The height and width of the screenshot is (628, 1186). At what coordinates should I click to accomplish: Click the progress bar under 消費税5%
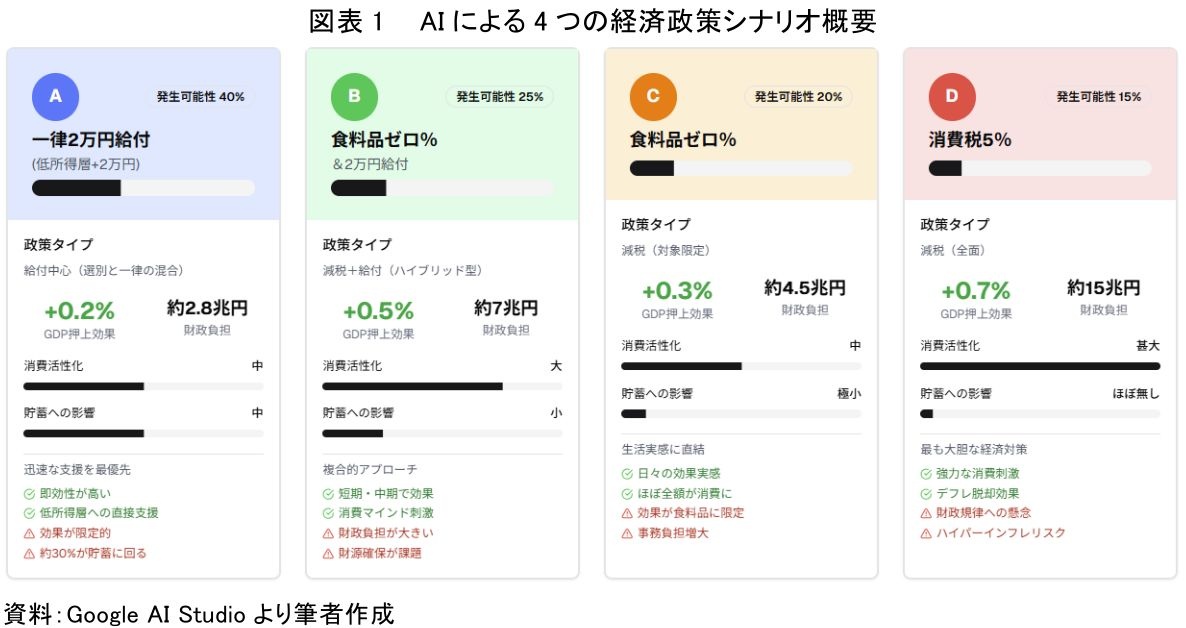(1040, 168)
